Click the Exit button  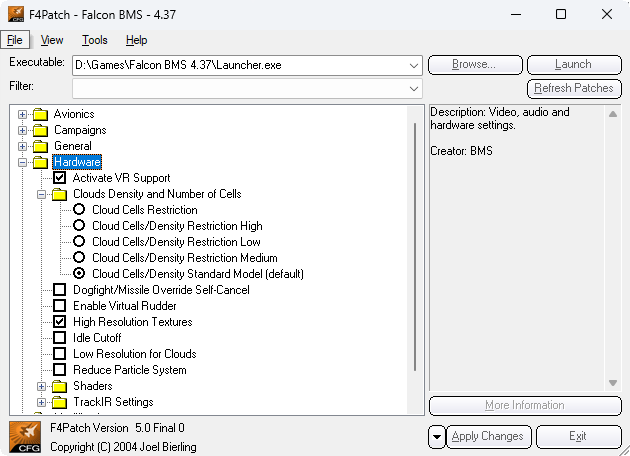point(579,437)
